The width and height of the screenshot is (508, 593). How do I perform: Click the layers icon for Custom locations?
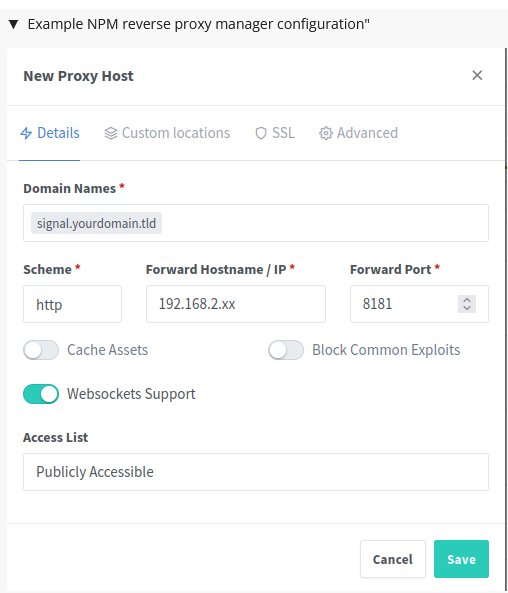[111, 133]
